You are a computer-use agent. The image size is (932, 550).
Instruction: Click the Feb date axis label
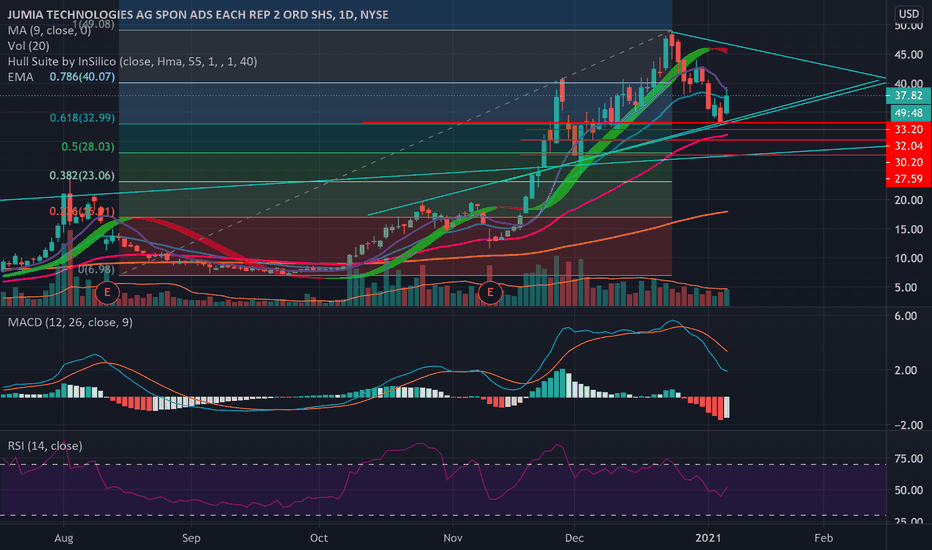tap(823, 538)
